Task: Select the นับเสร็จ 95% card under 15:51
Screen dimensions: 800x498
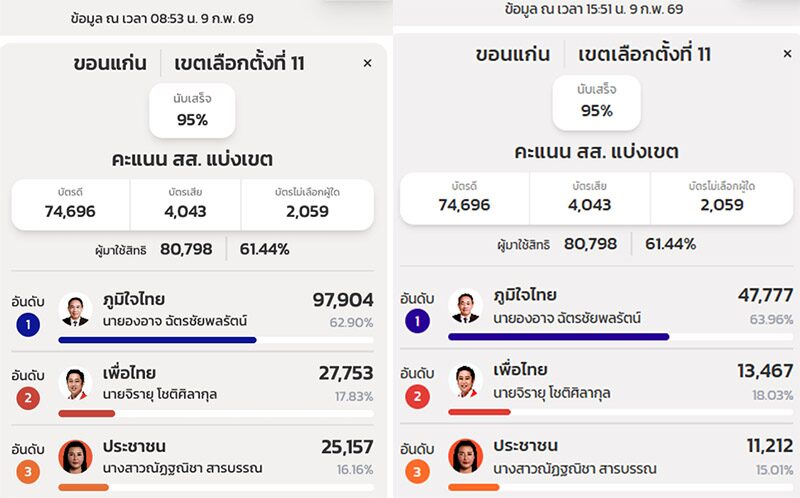Action: 596,101
